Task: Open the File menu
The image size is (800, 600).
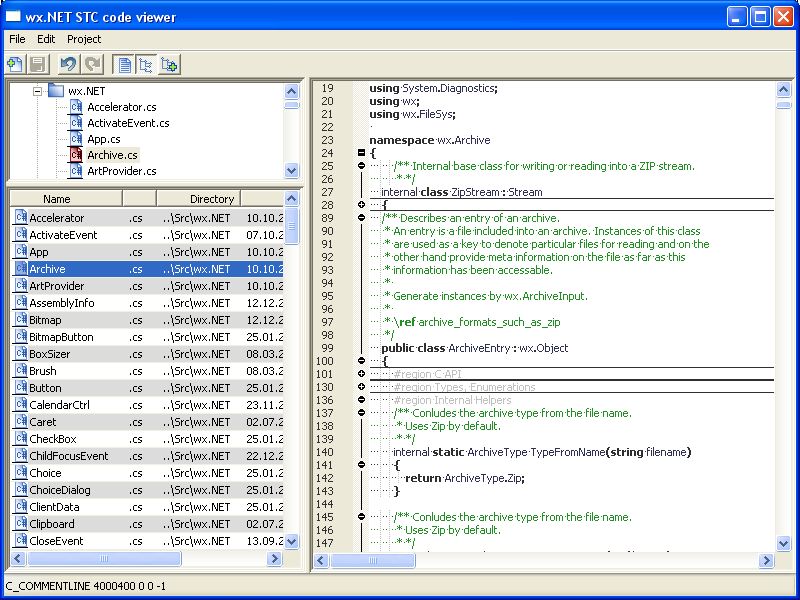Action: click(17, 39)
